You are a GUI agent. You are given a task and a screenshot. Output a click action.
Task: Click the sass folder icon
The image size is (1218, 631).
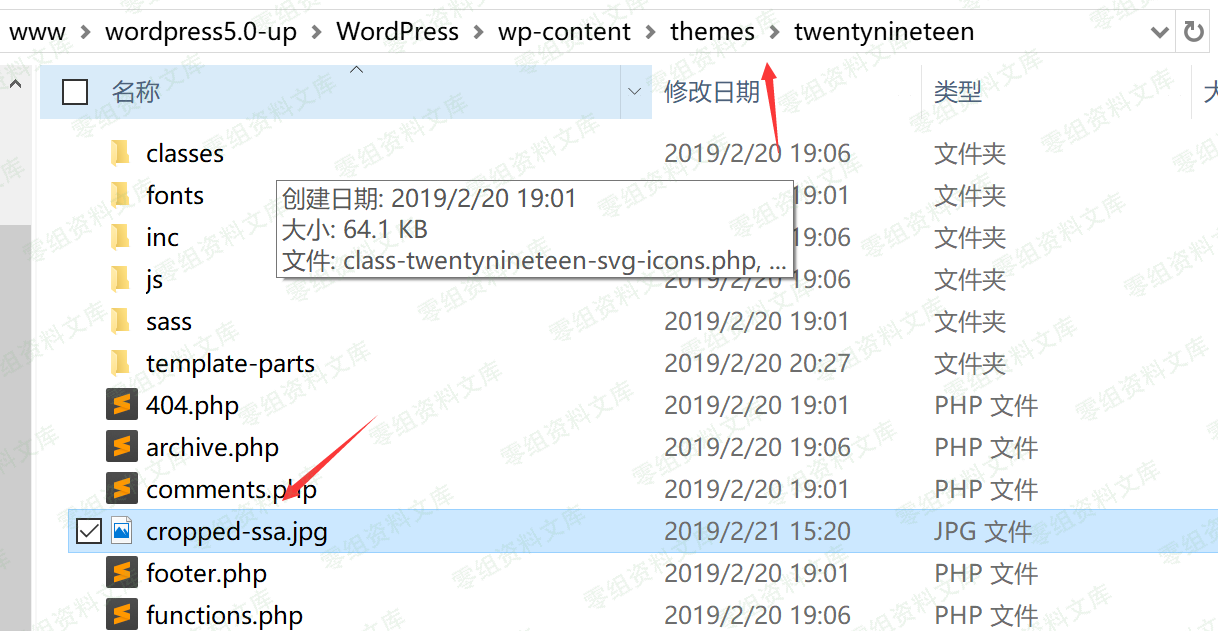121,321
